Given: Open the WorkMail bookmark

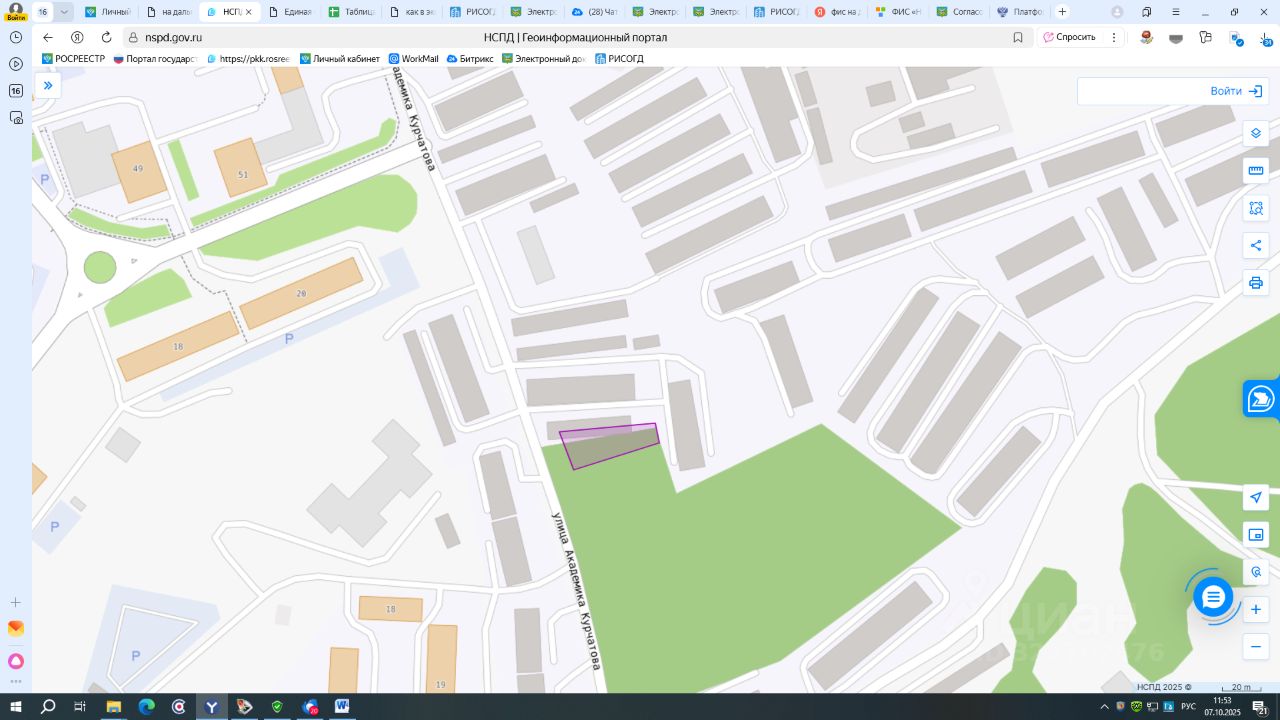Looking at the screenshot, I should [x=413, y=59].
